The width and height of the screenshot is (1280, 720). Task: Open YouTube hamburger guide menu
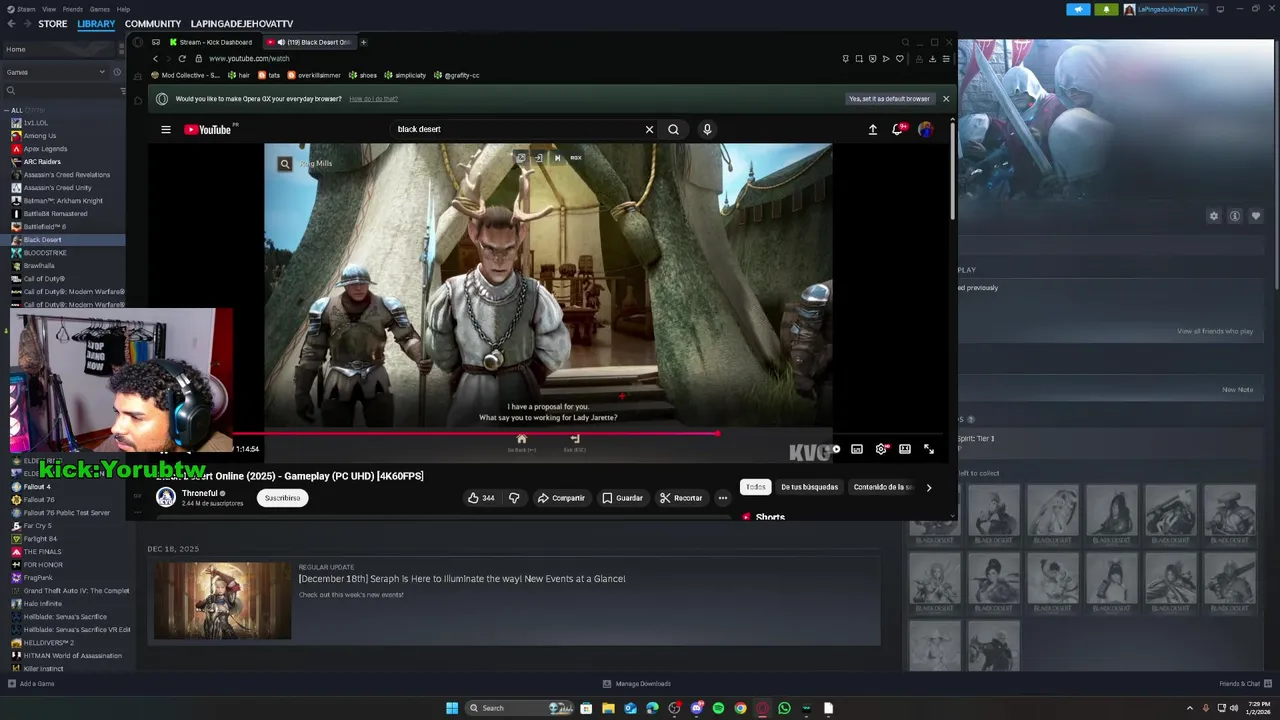166,129
